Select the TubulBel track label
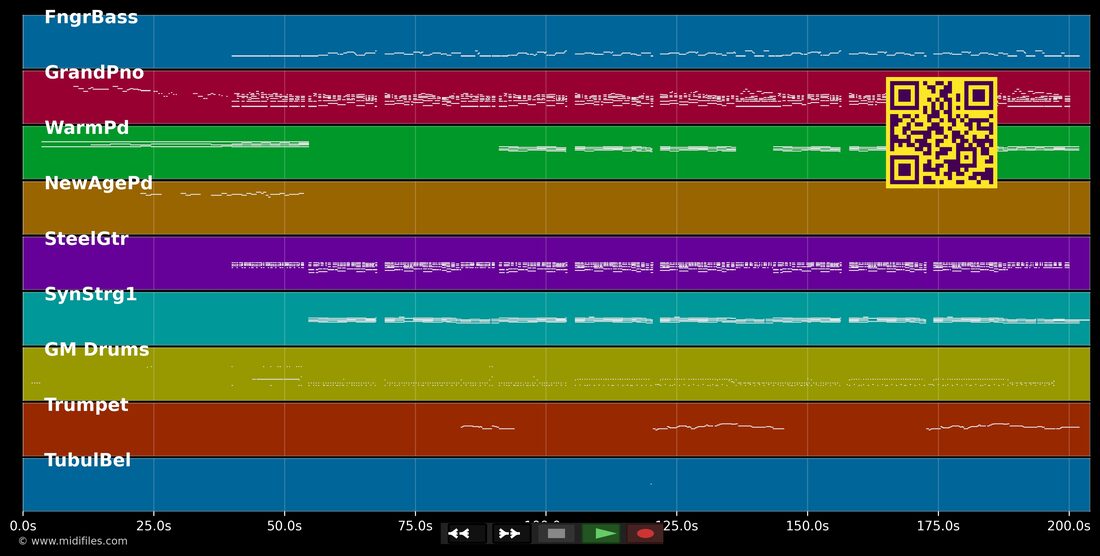The height and width of the screenshot is (556, 1100). click(x=88, y=461)
